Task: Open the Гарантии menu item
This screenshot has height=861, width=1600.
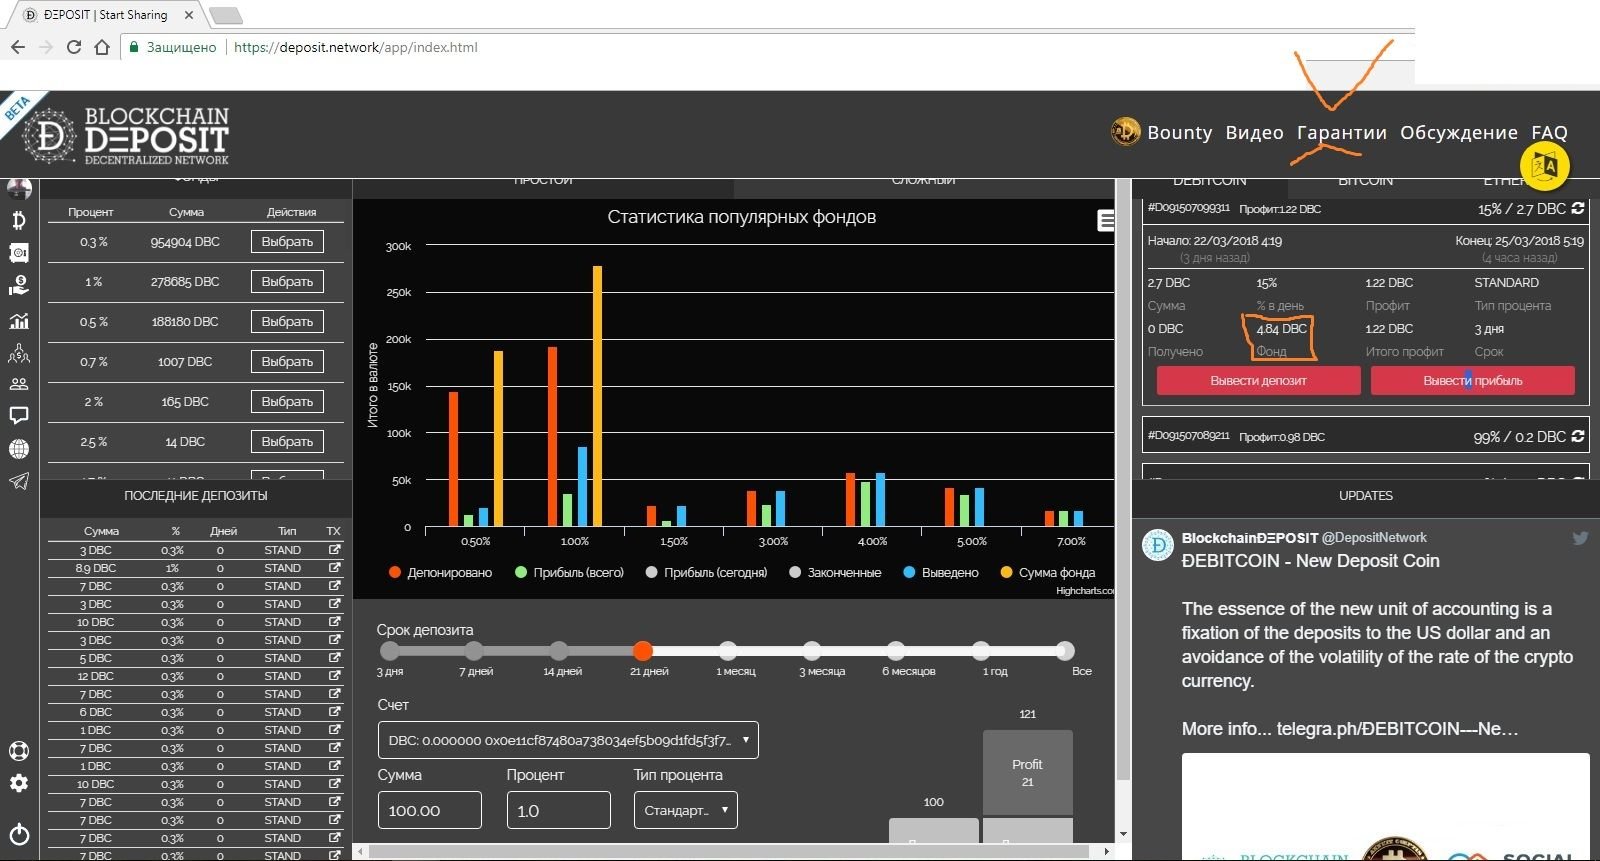Action: 1341,132
